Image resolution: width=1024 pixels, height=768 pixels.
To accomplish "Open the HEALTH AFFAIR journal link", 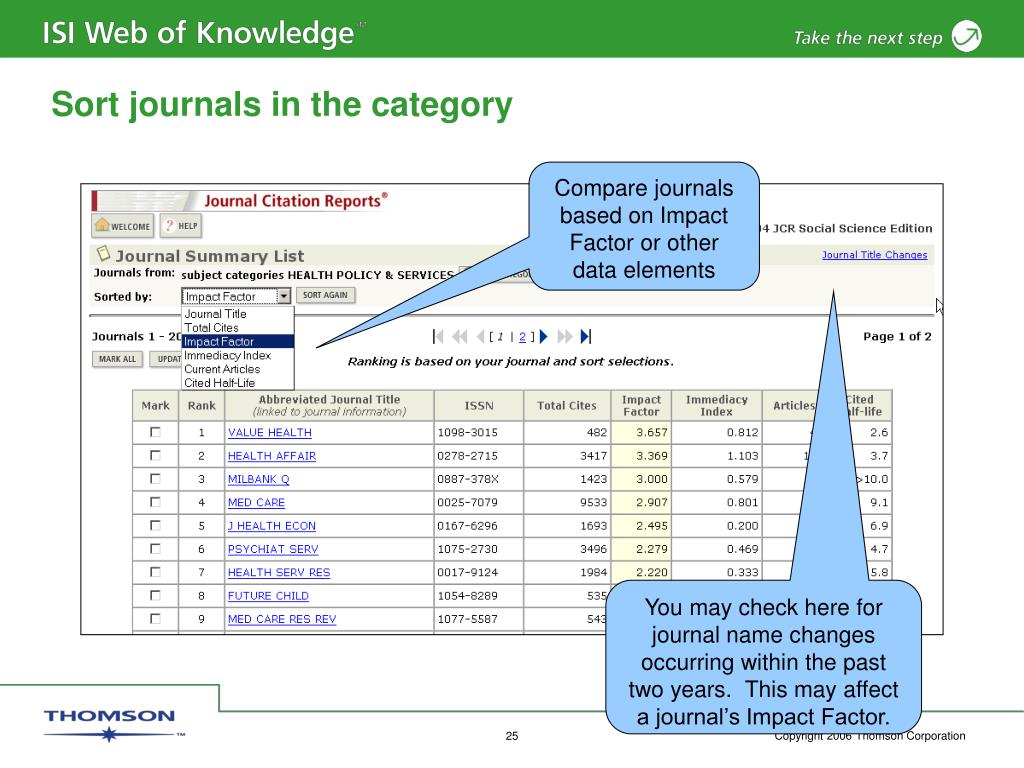I will [x=272, y=456].
